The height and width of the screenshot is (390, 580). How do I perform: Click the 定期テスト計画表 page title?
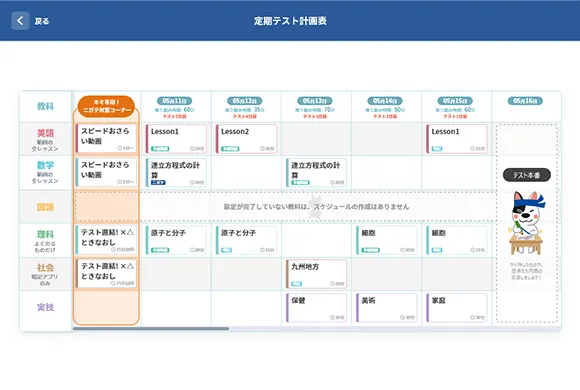pyautogui.click(x=290, y=21)
